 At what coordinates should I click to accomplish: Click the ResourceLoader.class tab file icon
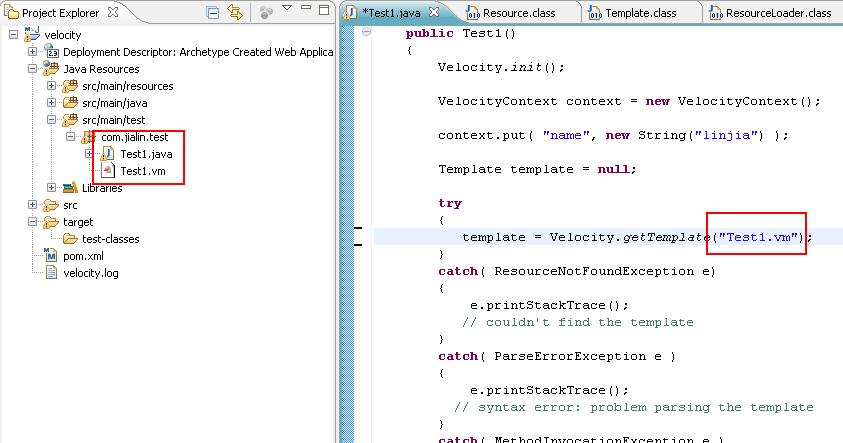[716, 13]
